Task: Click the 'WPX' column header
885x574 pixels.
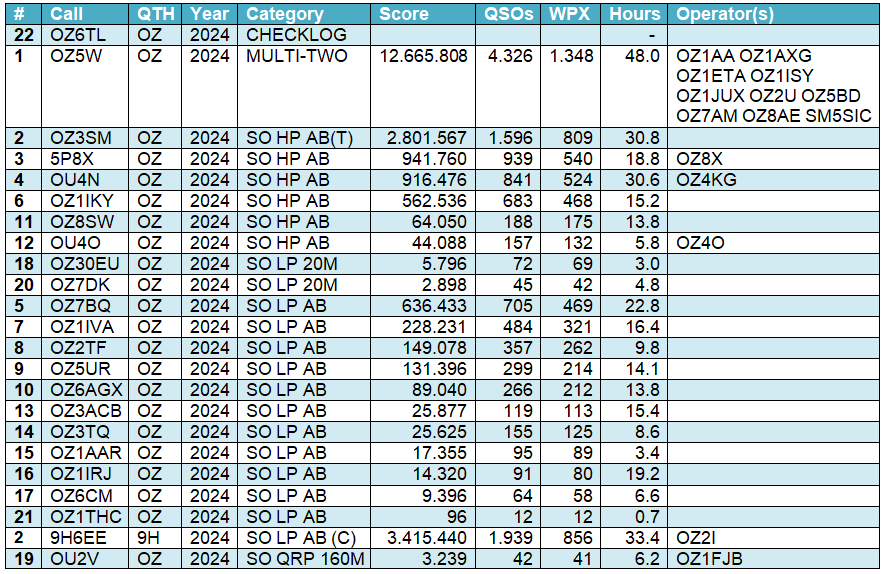Action: pyautogui.click(x=569, y=14)
